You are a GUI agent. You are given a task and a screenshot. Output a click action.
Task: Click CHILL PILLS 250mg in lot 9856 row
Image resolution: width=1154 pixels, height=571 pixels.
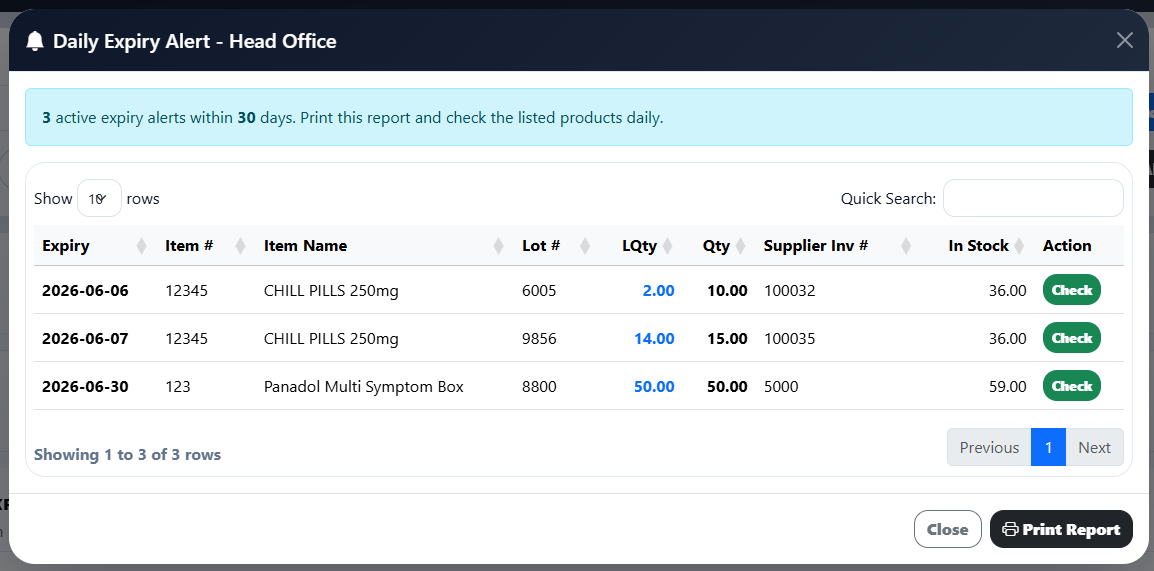331,338
